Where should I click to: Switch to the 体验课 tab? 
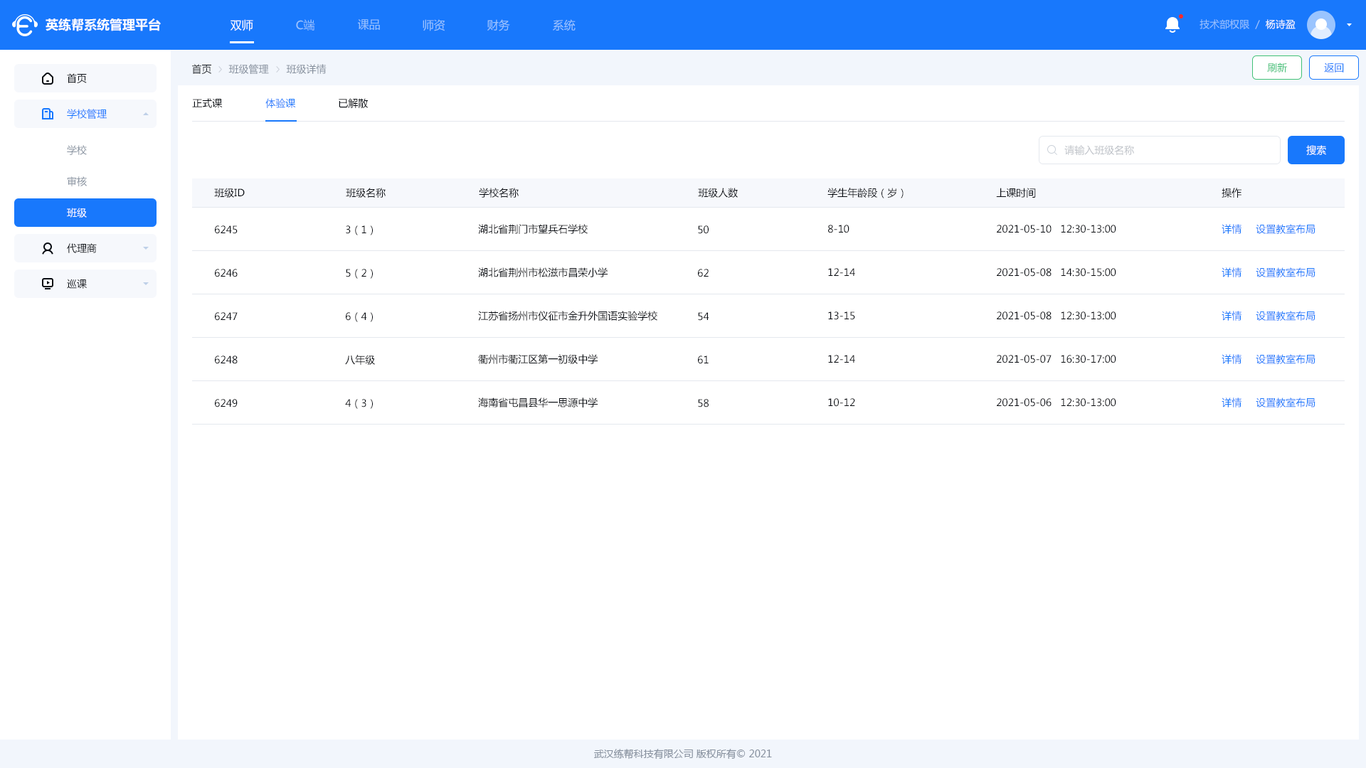280,103
